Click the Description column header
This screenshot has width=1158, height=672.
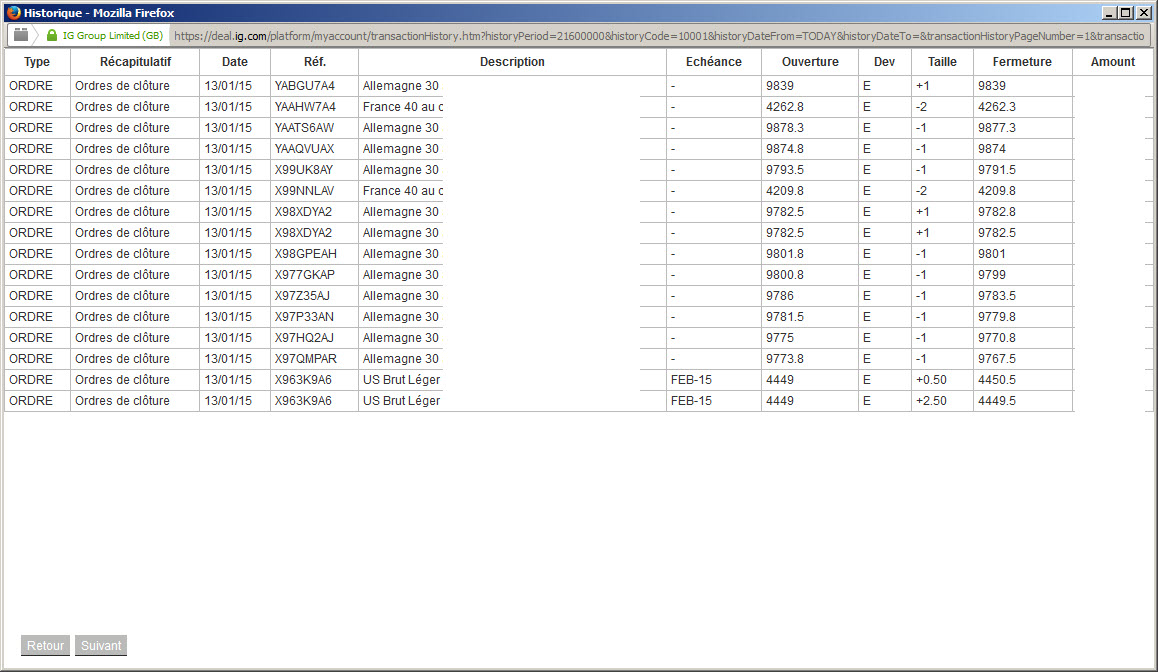tap(512, 62)
